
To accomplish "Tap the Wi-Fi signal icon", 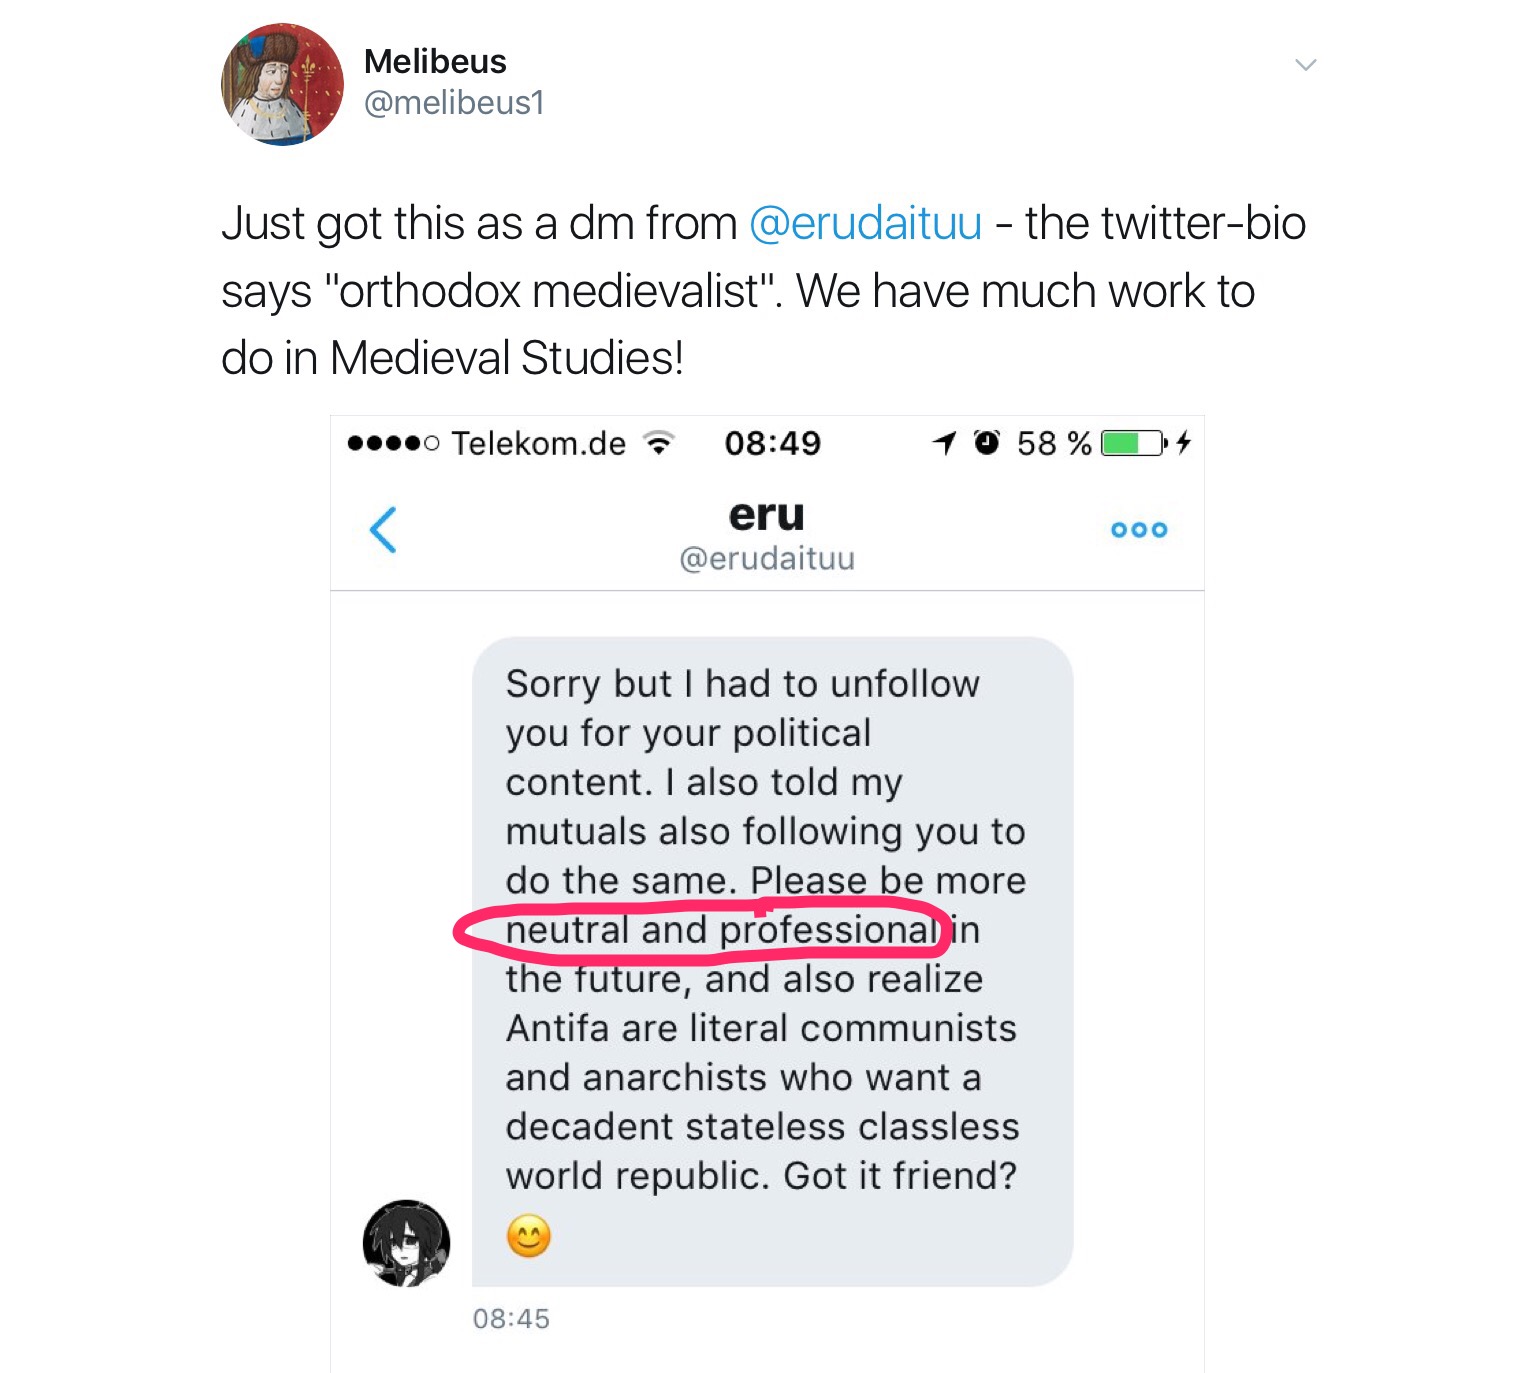I will pyautogui.click(x=658, y=442).
